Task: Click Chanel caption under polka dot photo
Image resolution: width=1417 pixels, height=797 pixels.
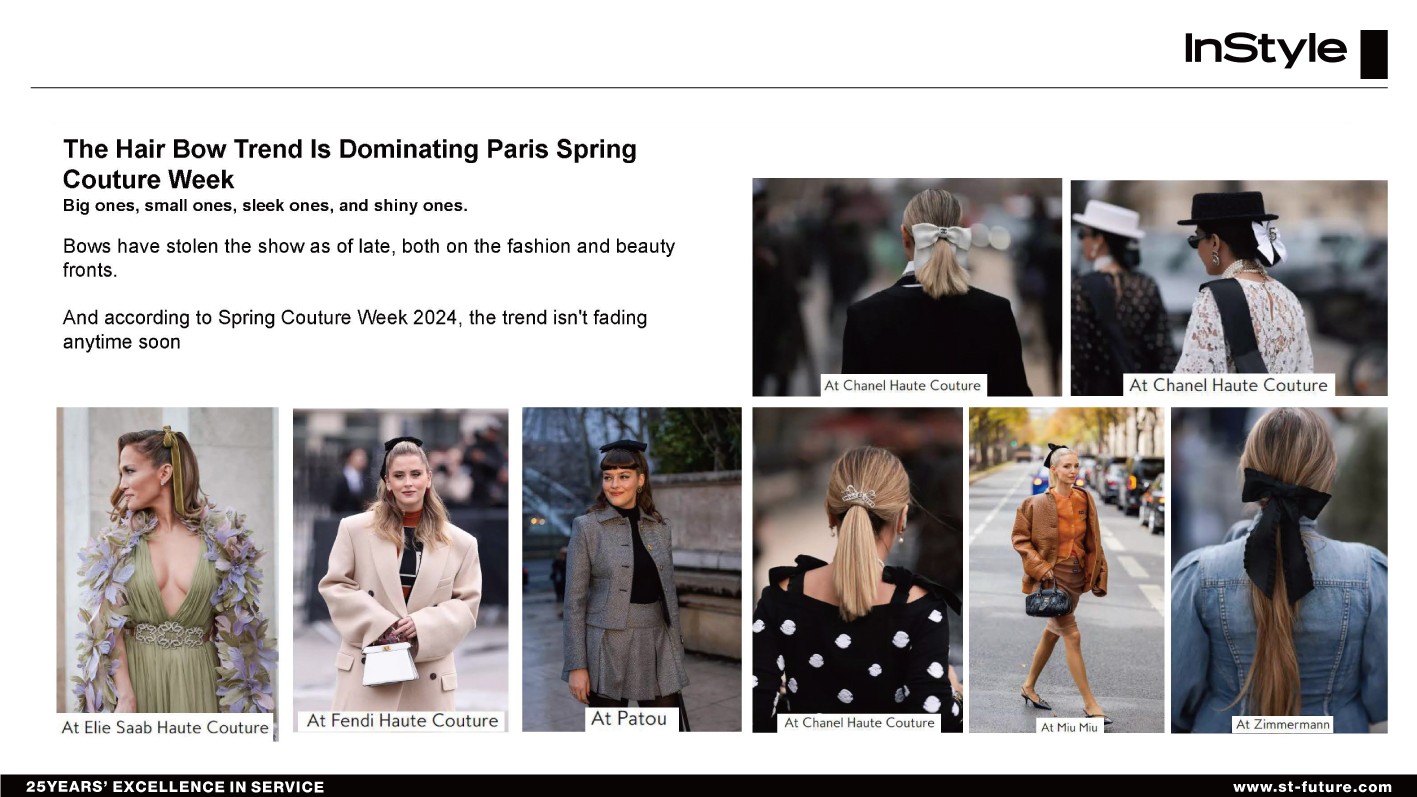Action: click(x=859, y=722)
